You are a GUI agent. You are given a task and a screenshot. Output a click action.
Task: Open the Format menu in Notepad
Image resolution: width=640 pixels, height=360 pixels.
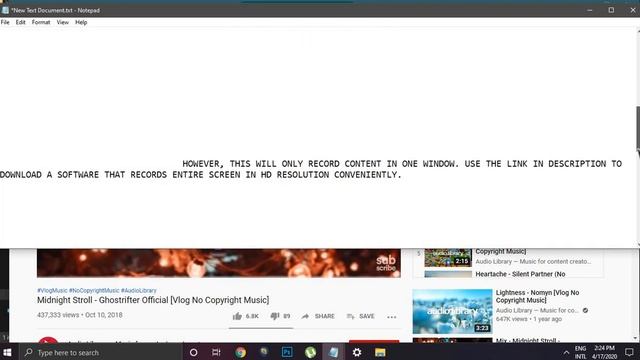41,22
